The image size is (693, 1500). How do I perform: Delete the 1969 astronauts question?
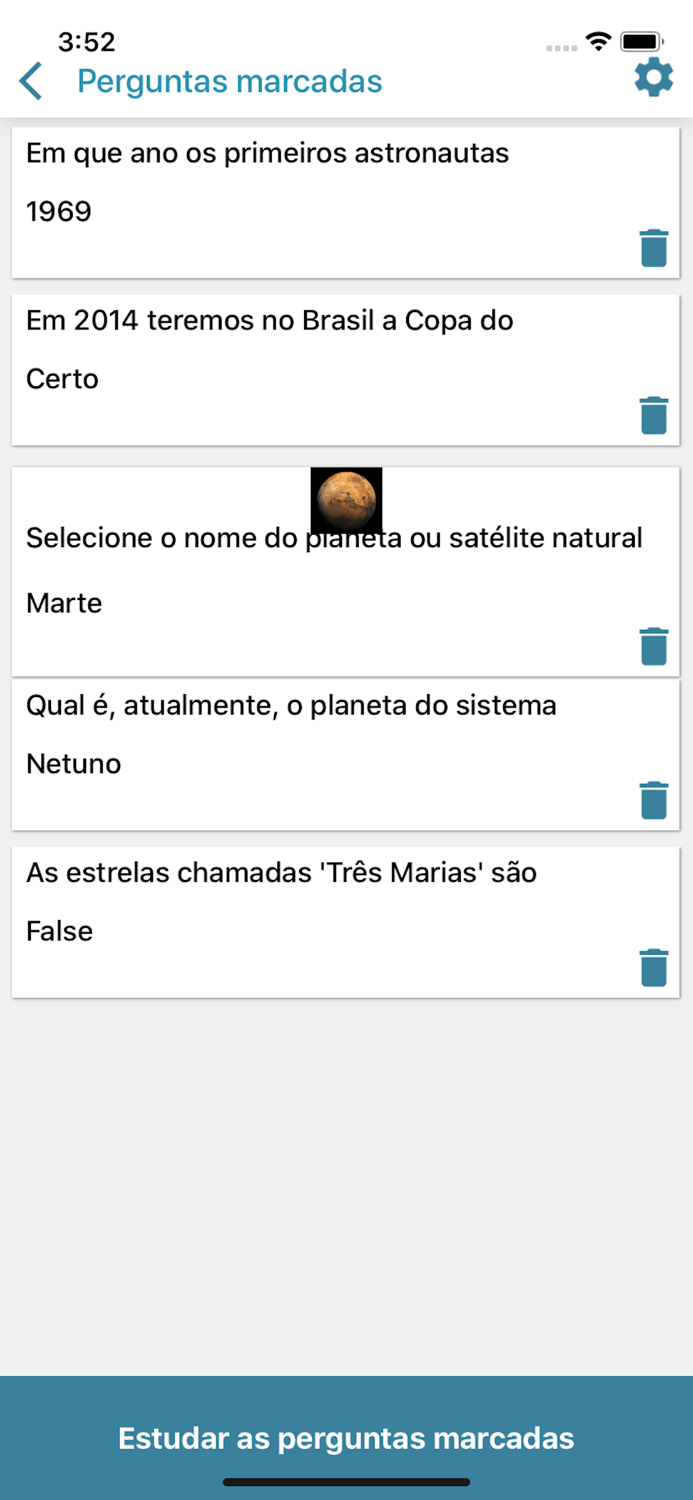[654, 248]
